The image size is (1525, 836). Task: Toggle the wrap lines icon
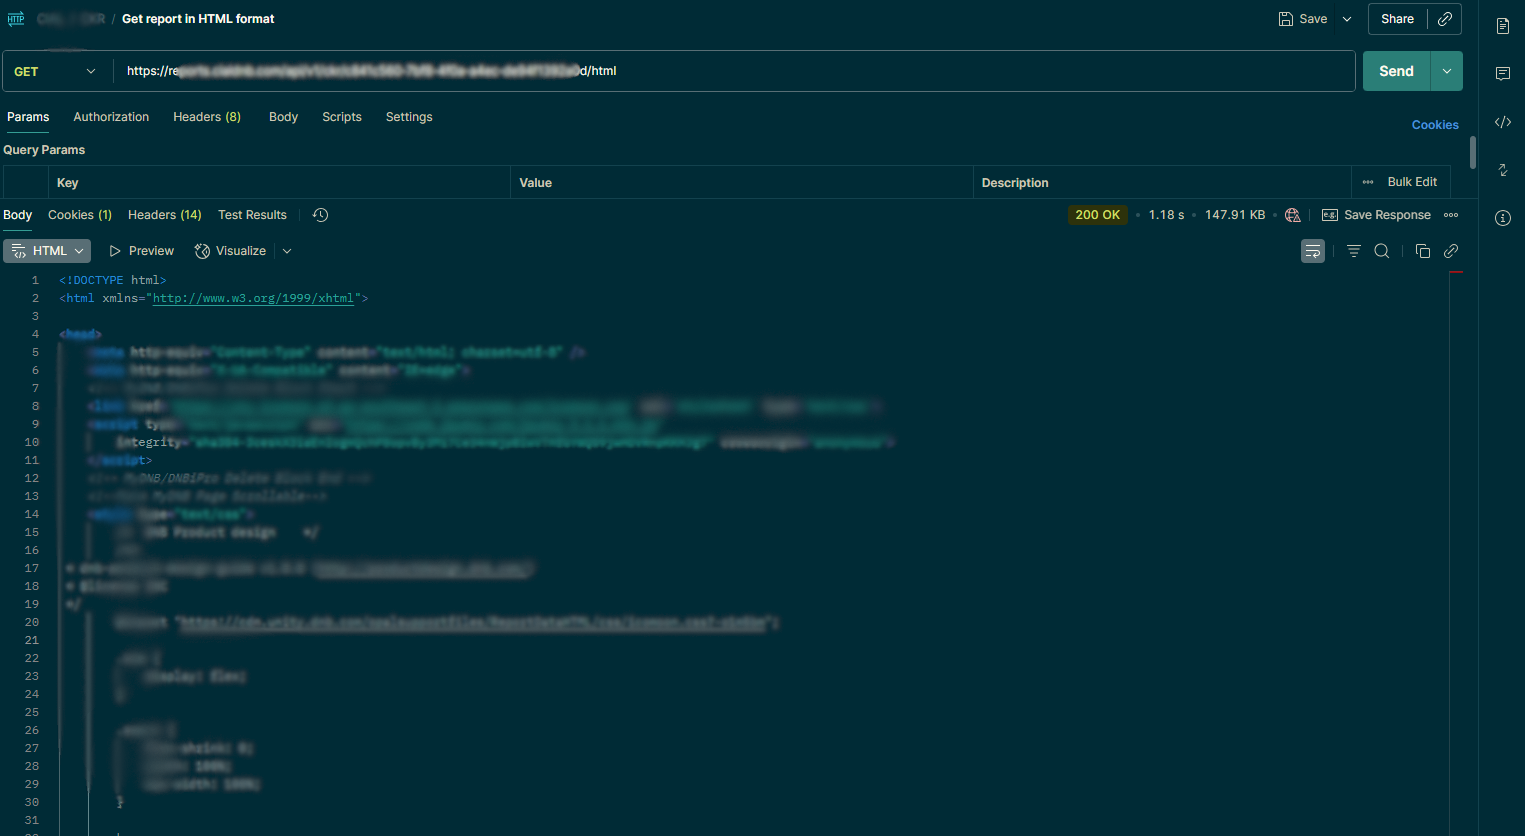click(x=1313, y=251)
